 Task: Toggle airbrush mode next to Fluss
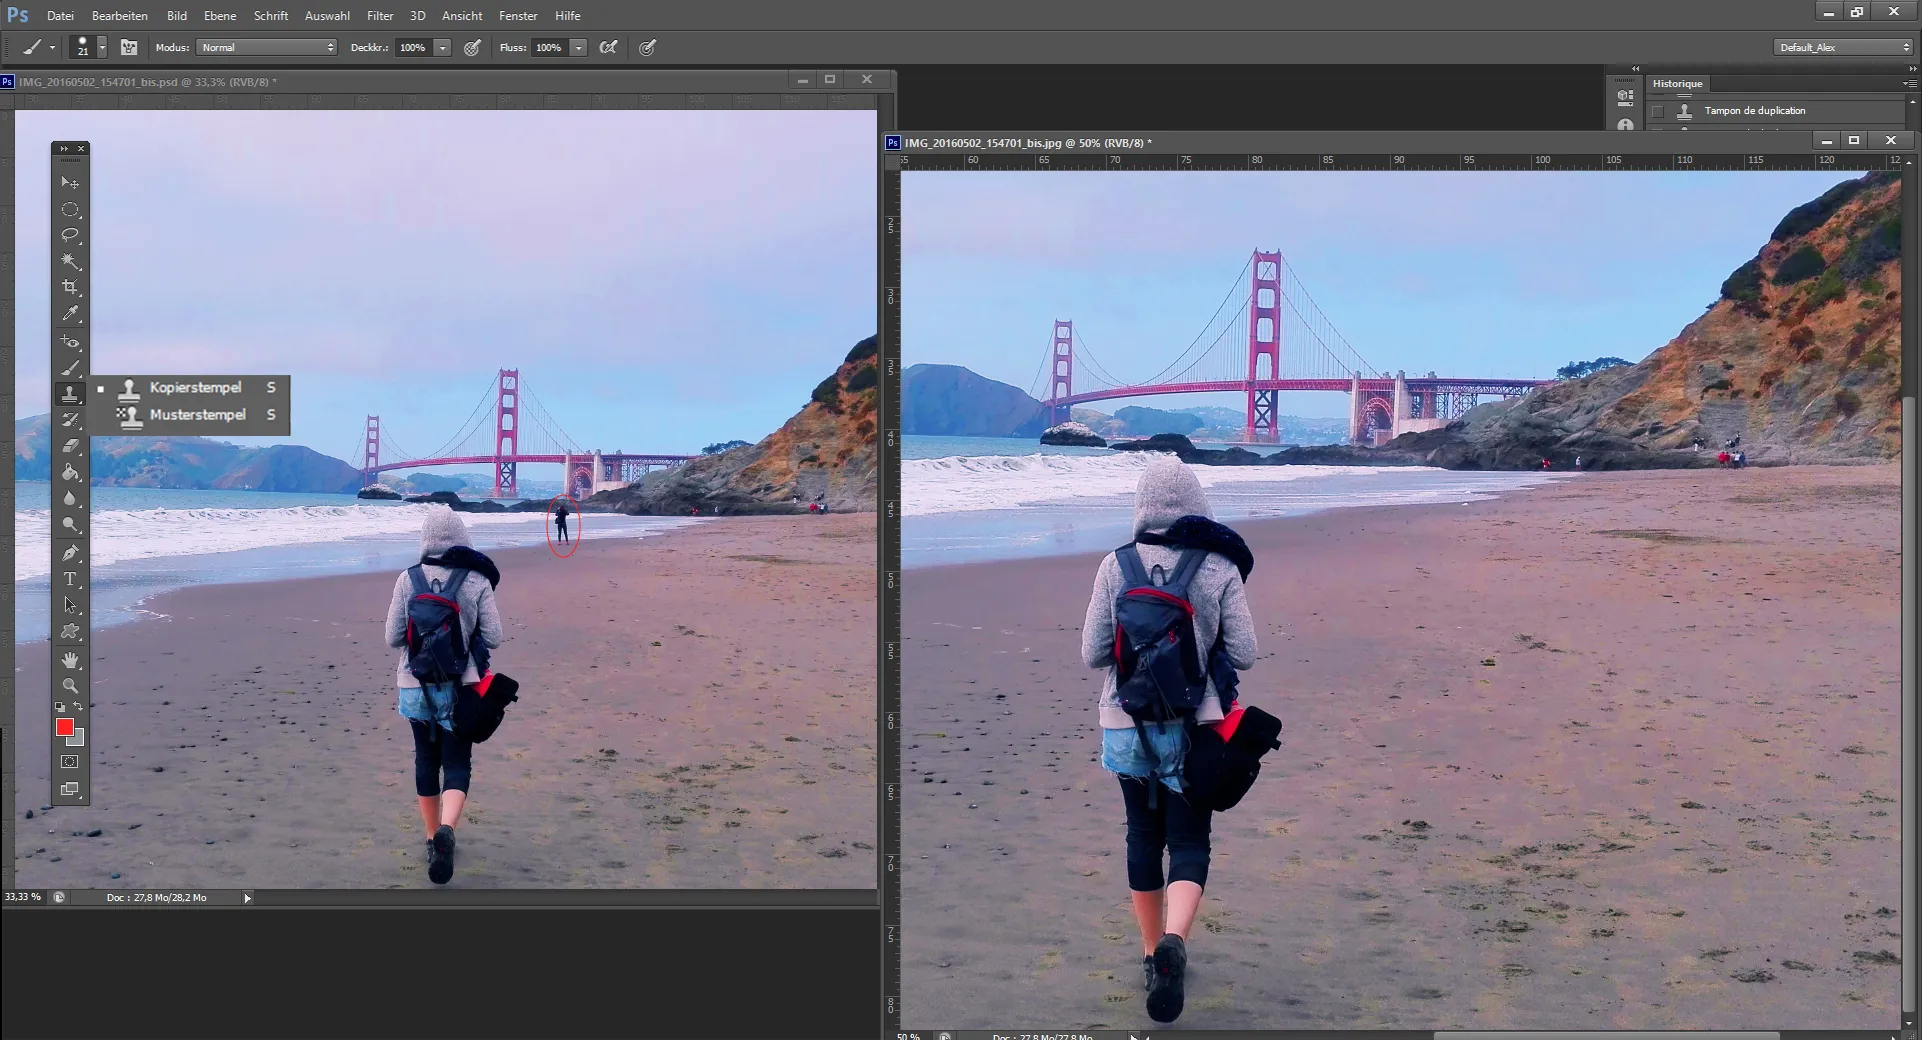(x=608, y=47)
